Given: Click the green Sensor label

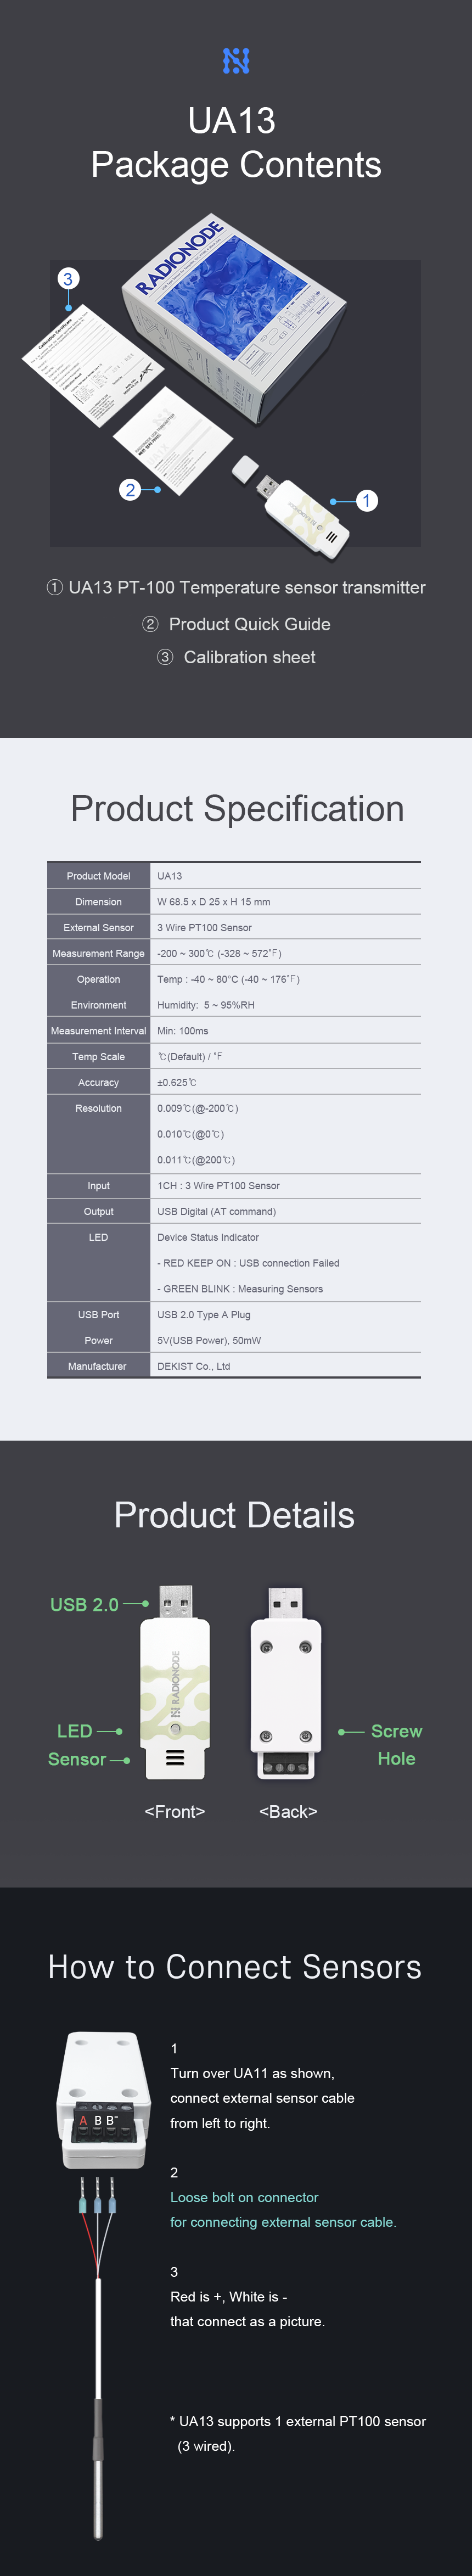Looking at the screenshot, I should tap(77, 1758).
